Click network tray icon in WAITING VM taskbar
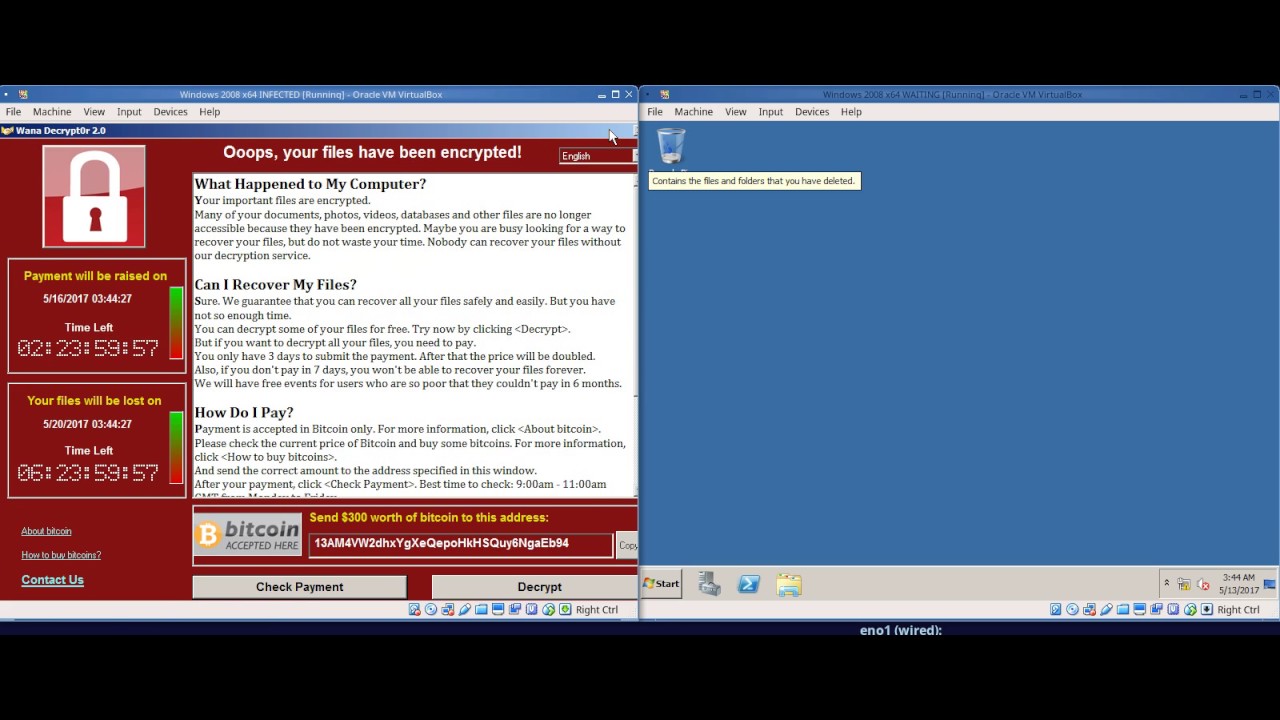 pos(1184,584)
